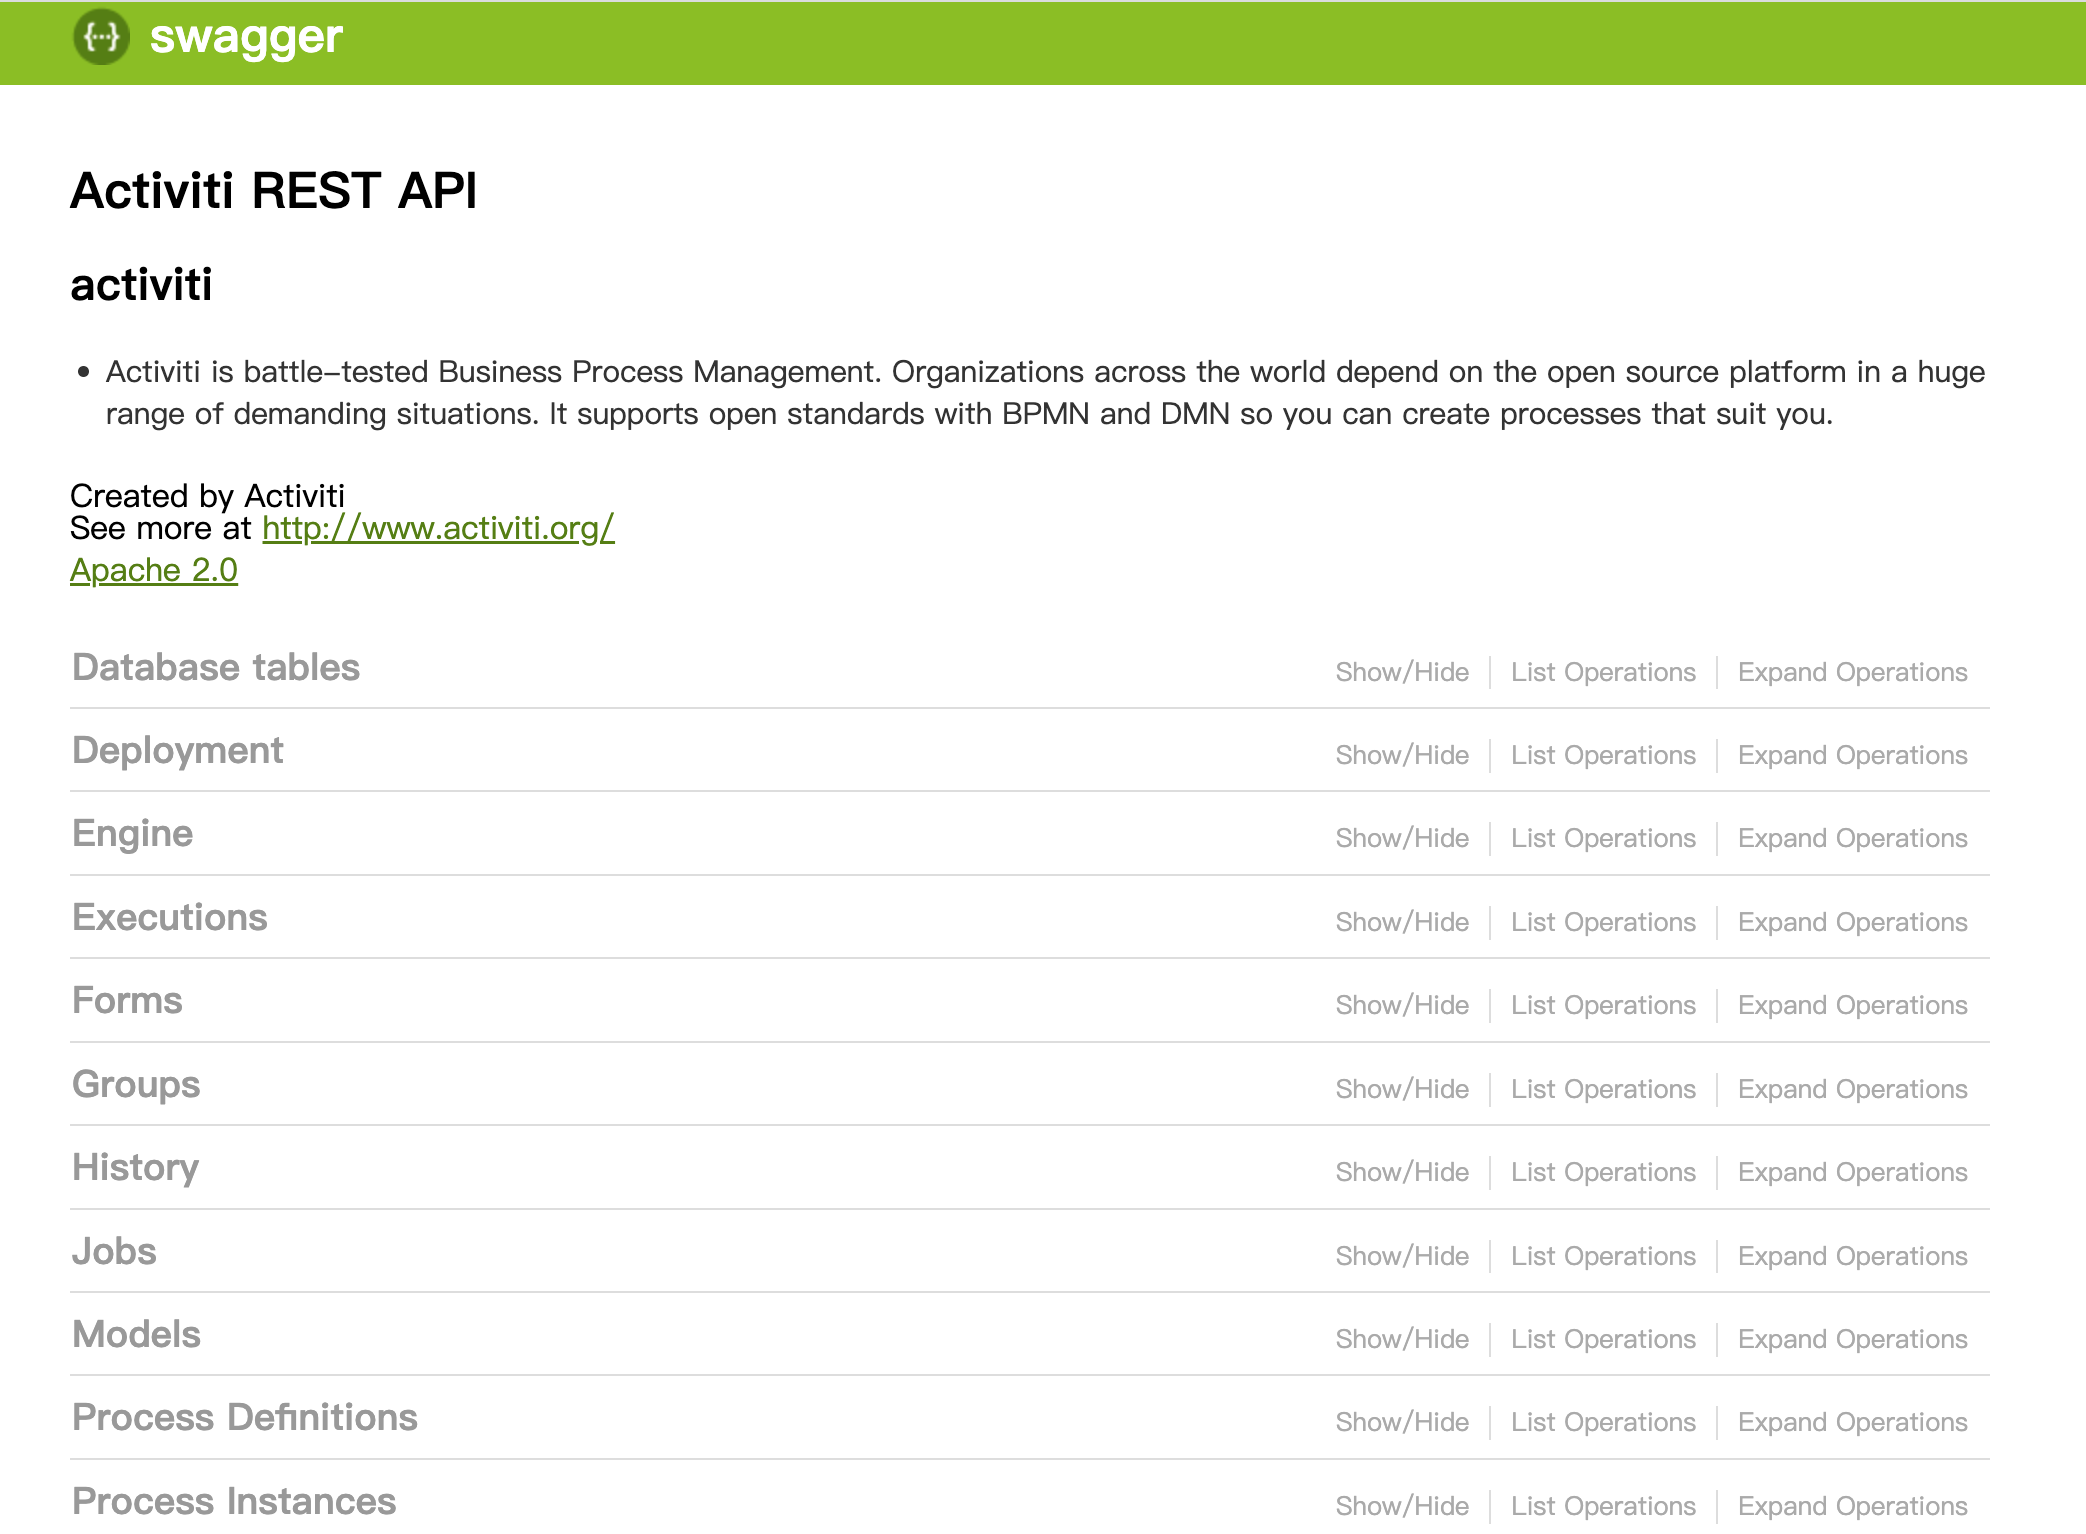This screenshot has width=2086, height=1534.
Task: Open the activiti.org website link
Action: point(438,528)
